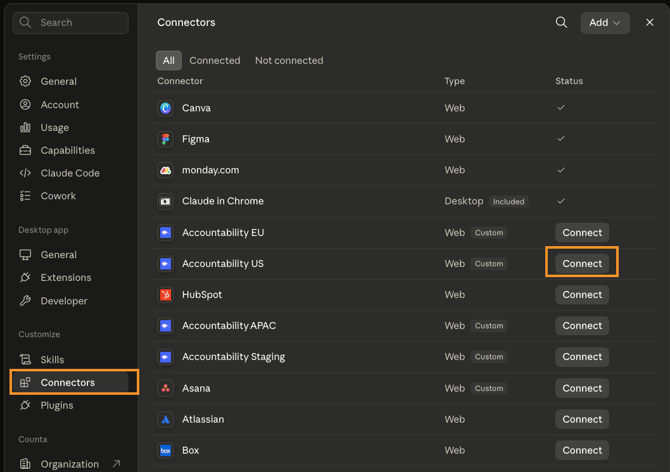670x472 pixels.
Task: Click the Canva connected checkmark
Action: tap(561, 108)
